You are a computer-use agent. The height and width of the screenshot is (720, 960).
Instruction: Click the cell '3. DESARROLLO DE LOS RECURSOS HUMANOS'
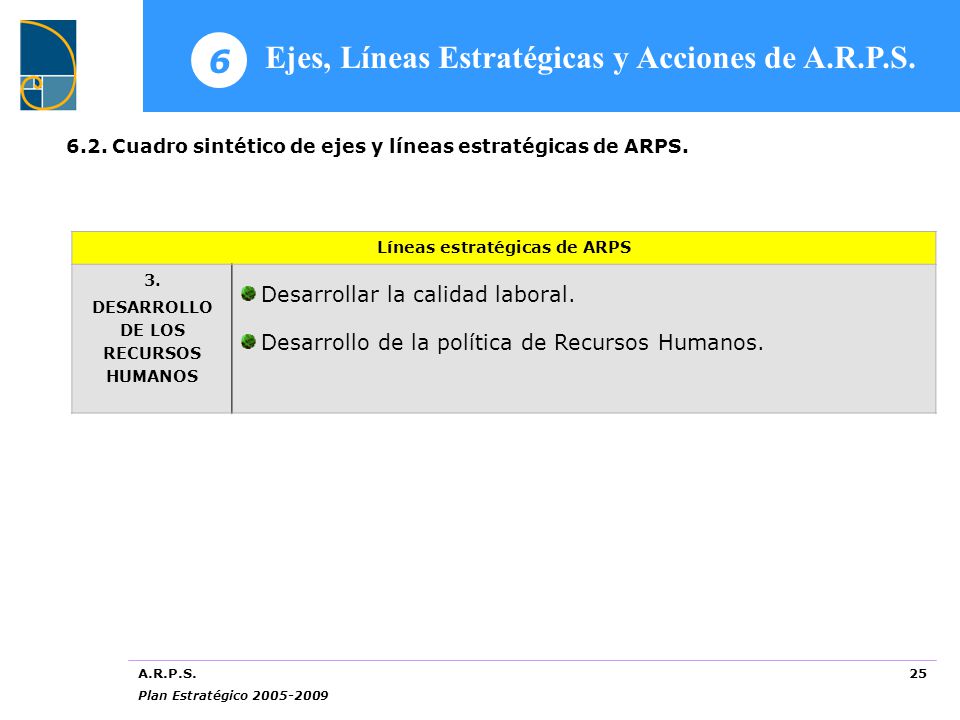coord(152,338)
